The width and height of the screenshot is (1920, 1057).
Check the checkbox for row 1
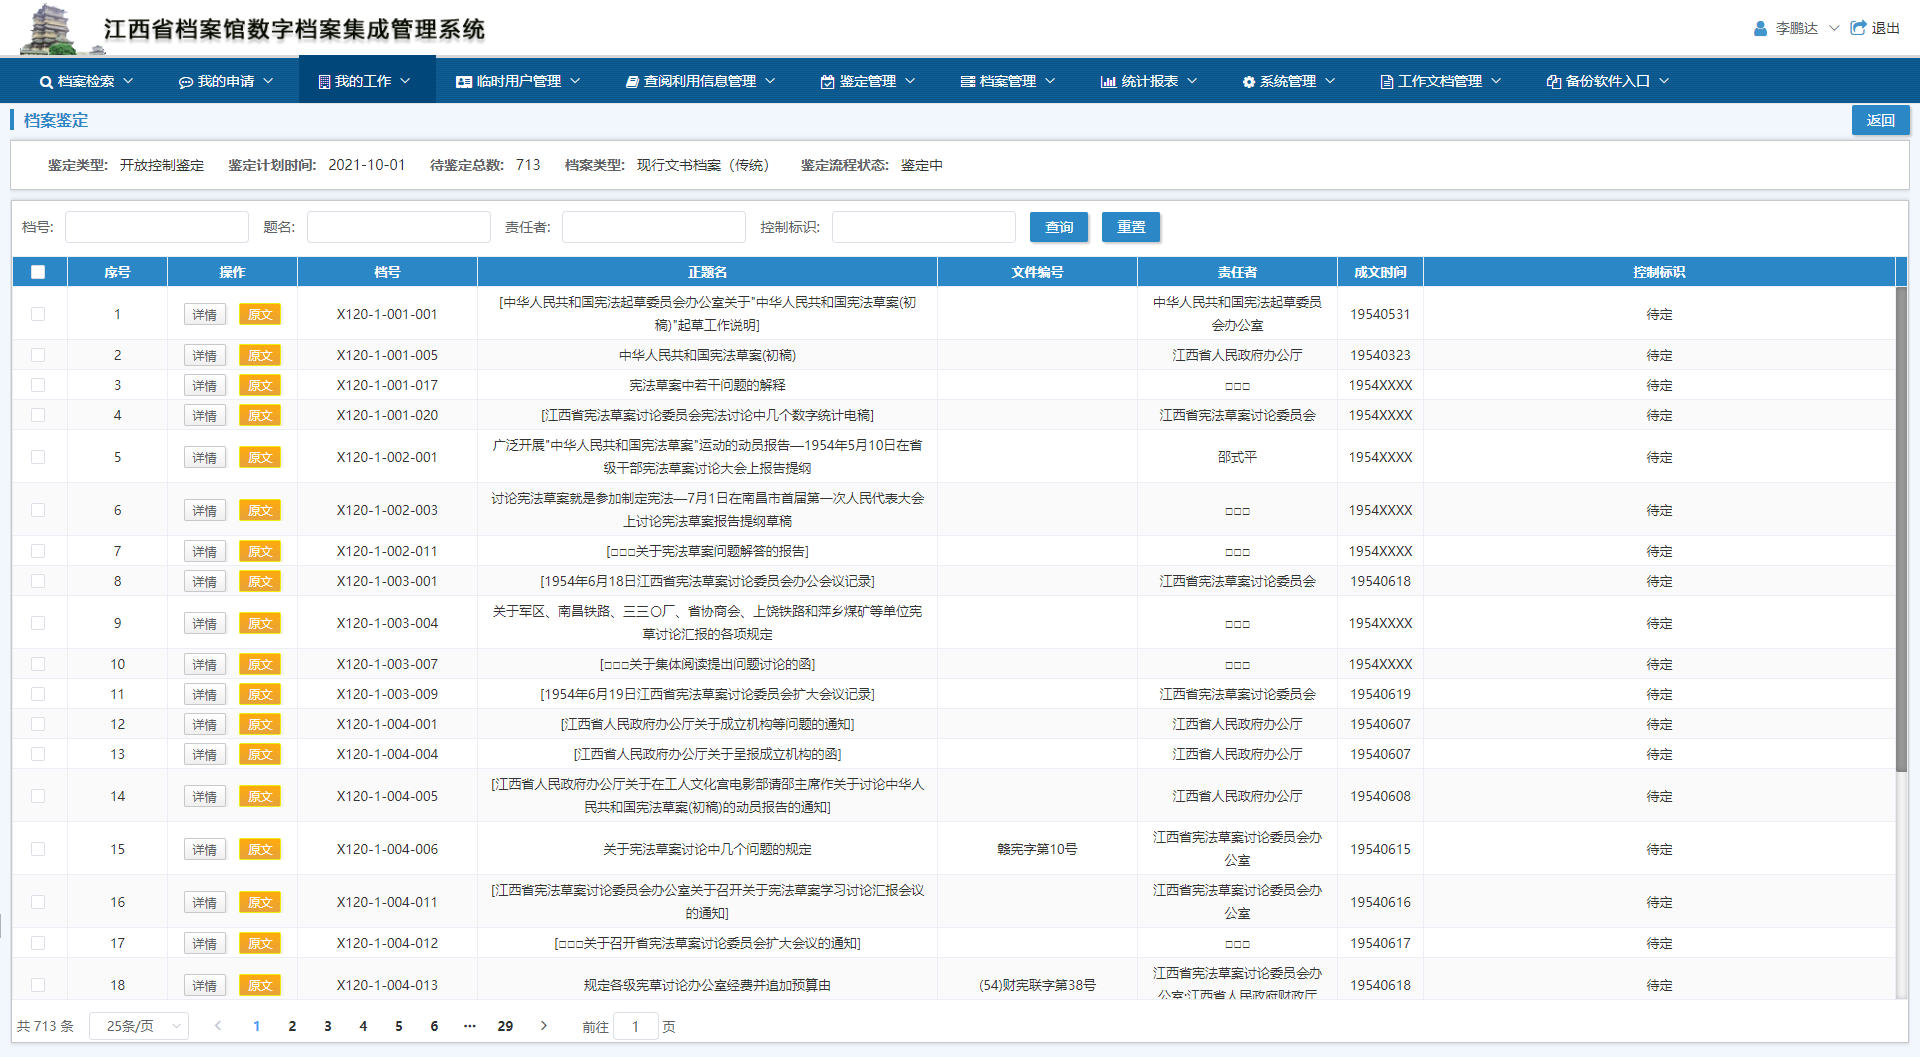(x=38, y=314)
